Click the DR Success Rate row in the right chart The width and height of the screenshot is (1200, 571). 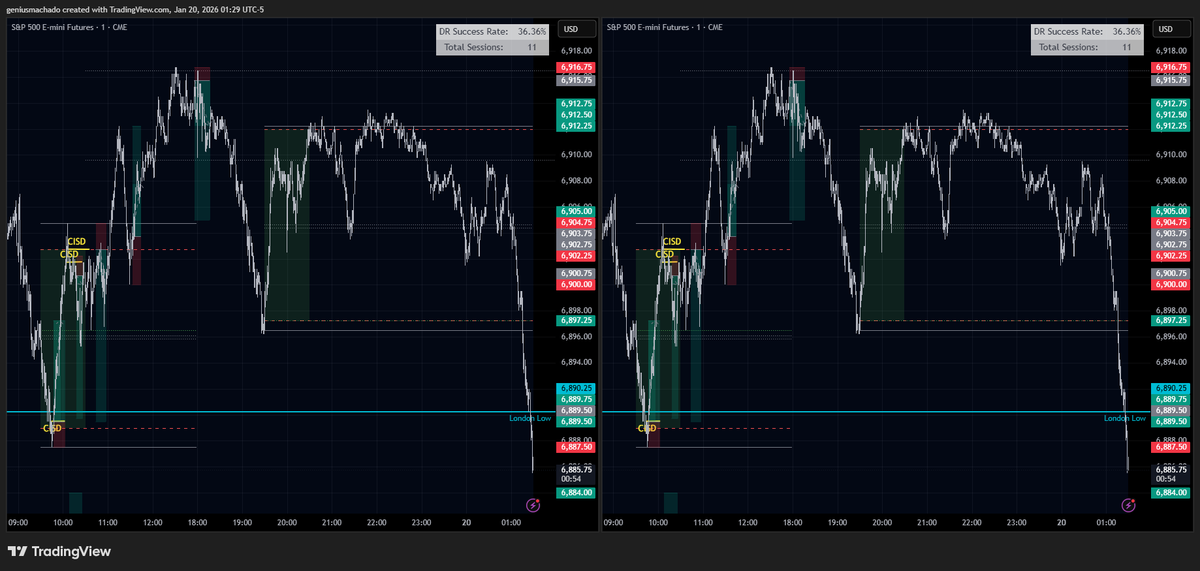[x=1089, y=32]
